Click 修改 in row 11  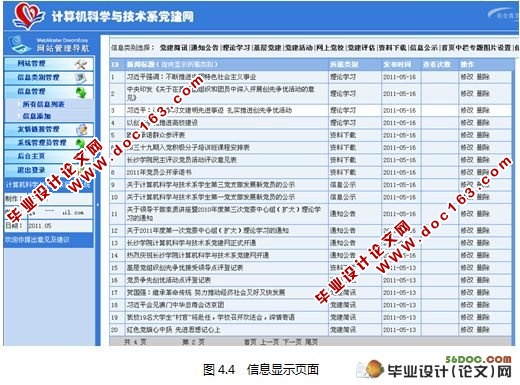467,214
